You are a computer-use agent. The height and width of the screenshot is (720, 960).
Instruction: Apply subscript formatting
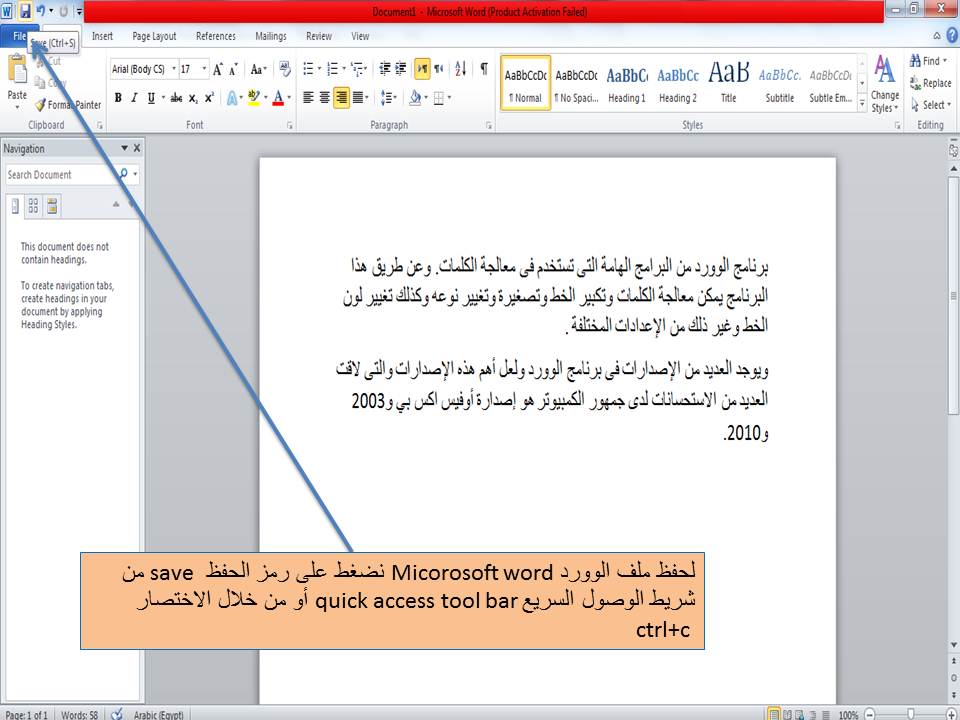click(193, 98)
